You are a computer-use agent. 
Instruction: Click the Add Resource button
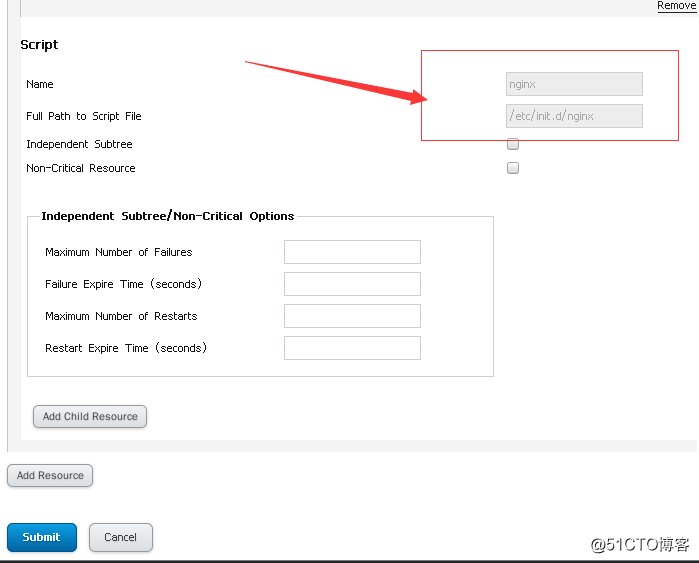pyautogui.click(x=50, y=475)
